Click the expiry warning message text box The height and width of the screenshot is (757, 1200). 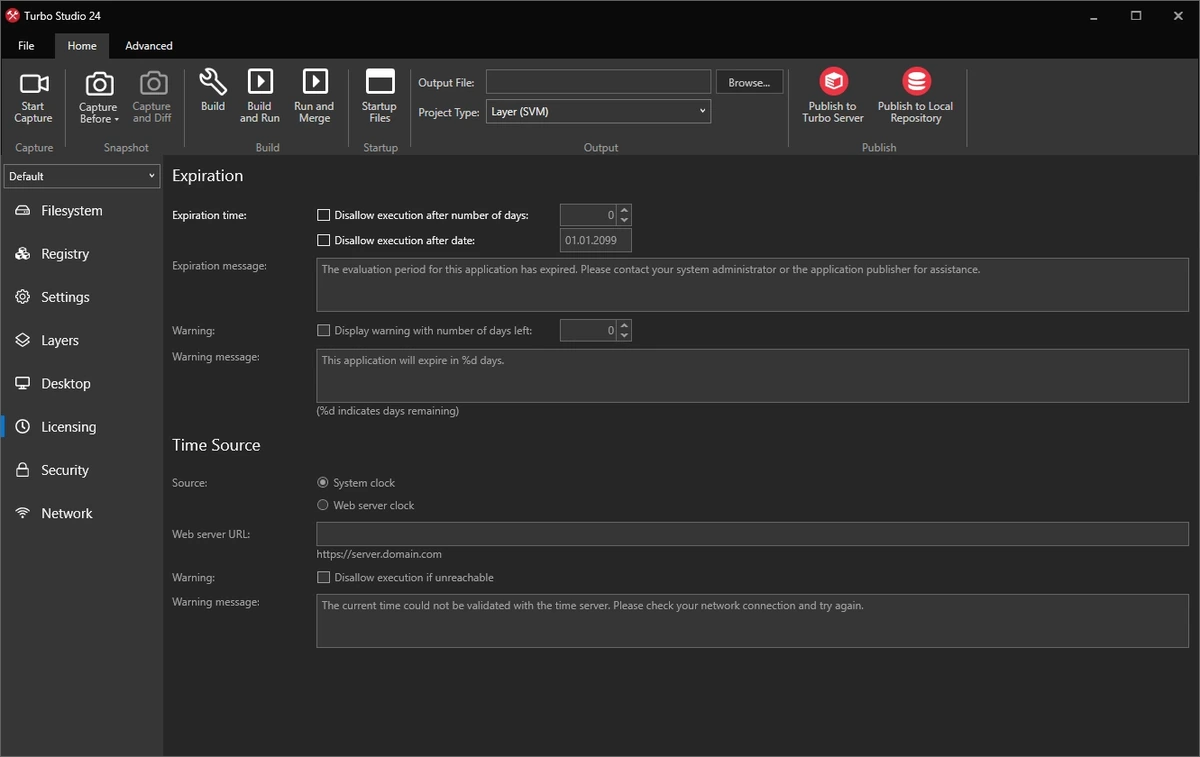752,376
